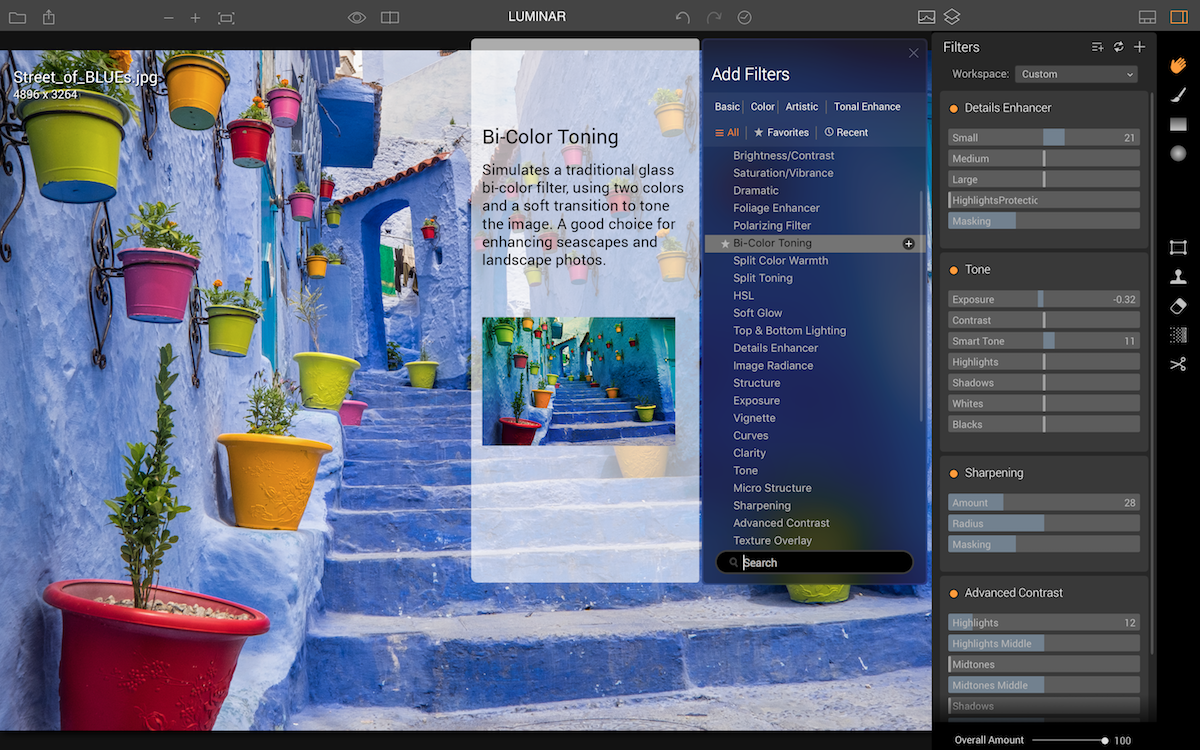Close the Add Filters popup
The height and width of the screenshot is (750, 1200).
[913, 53]
